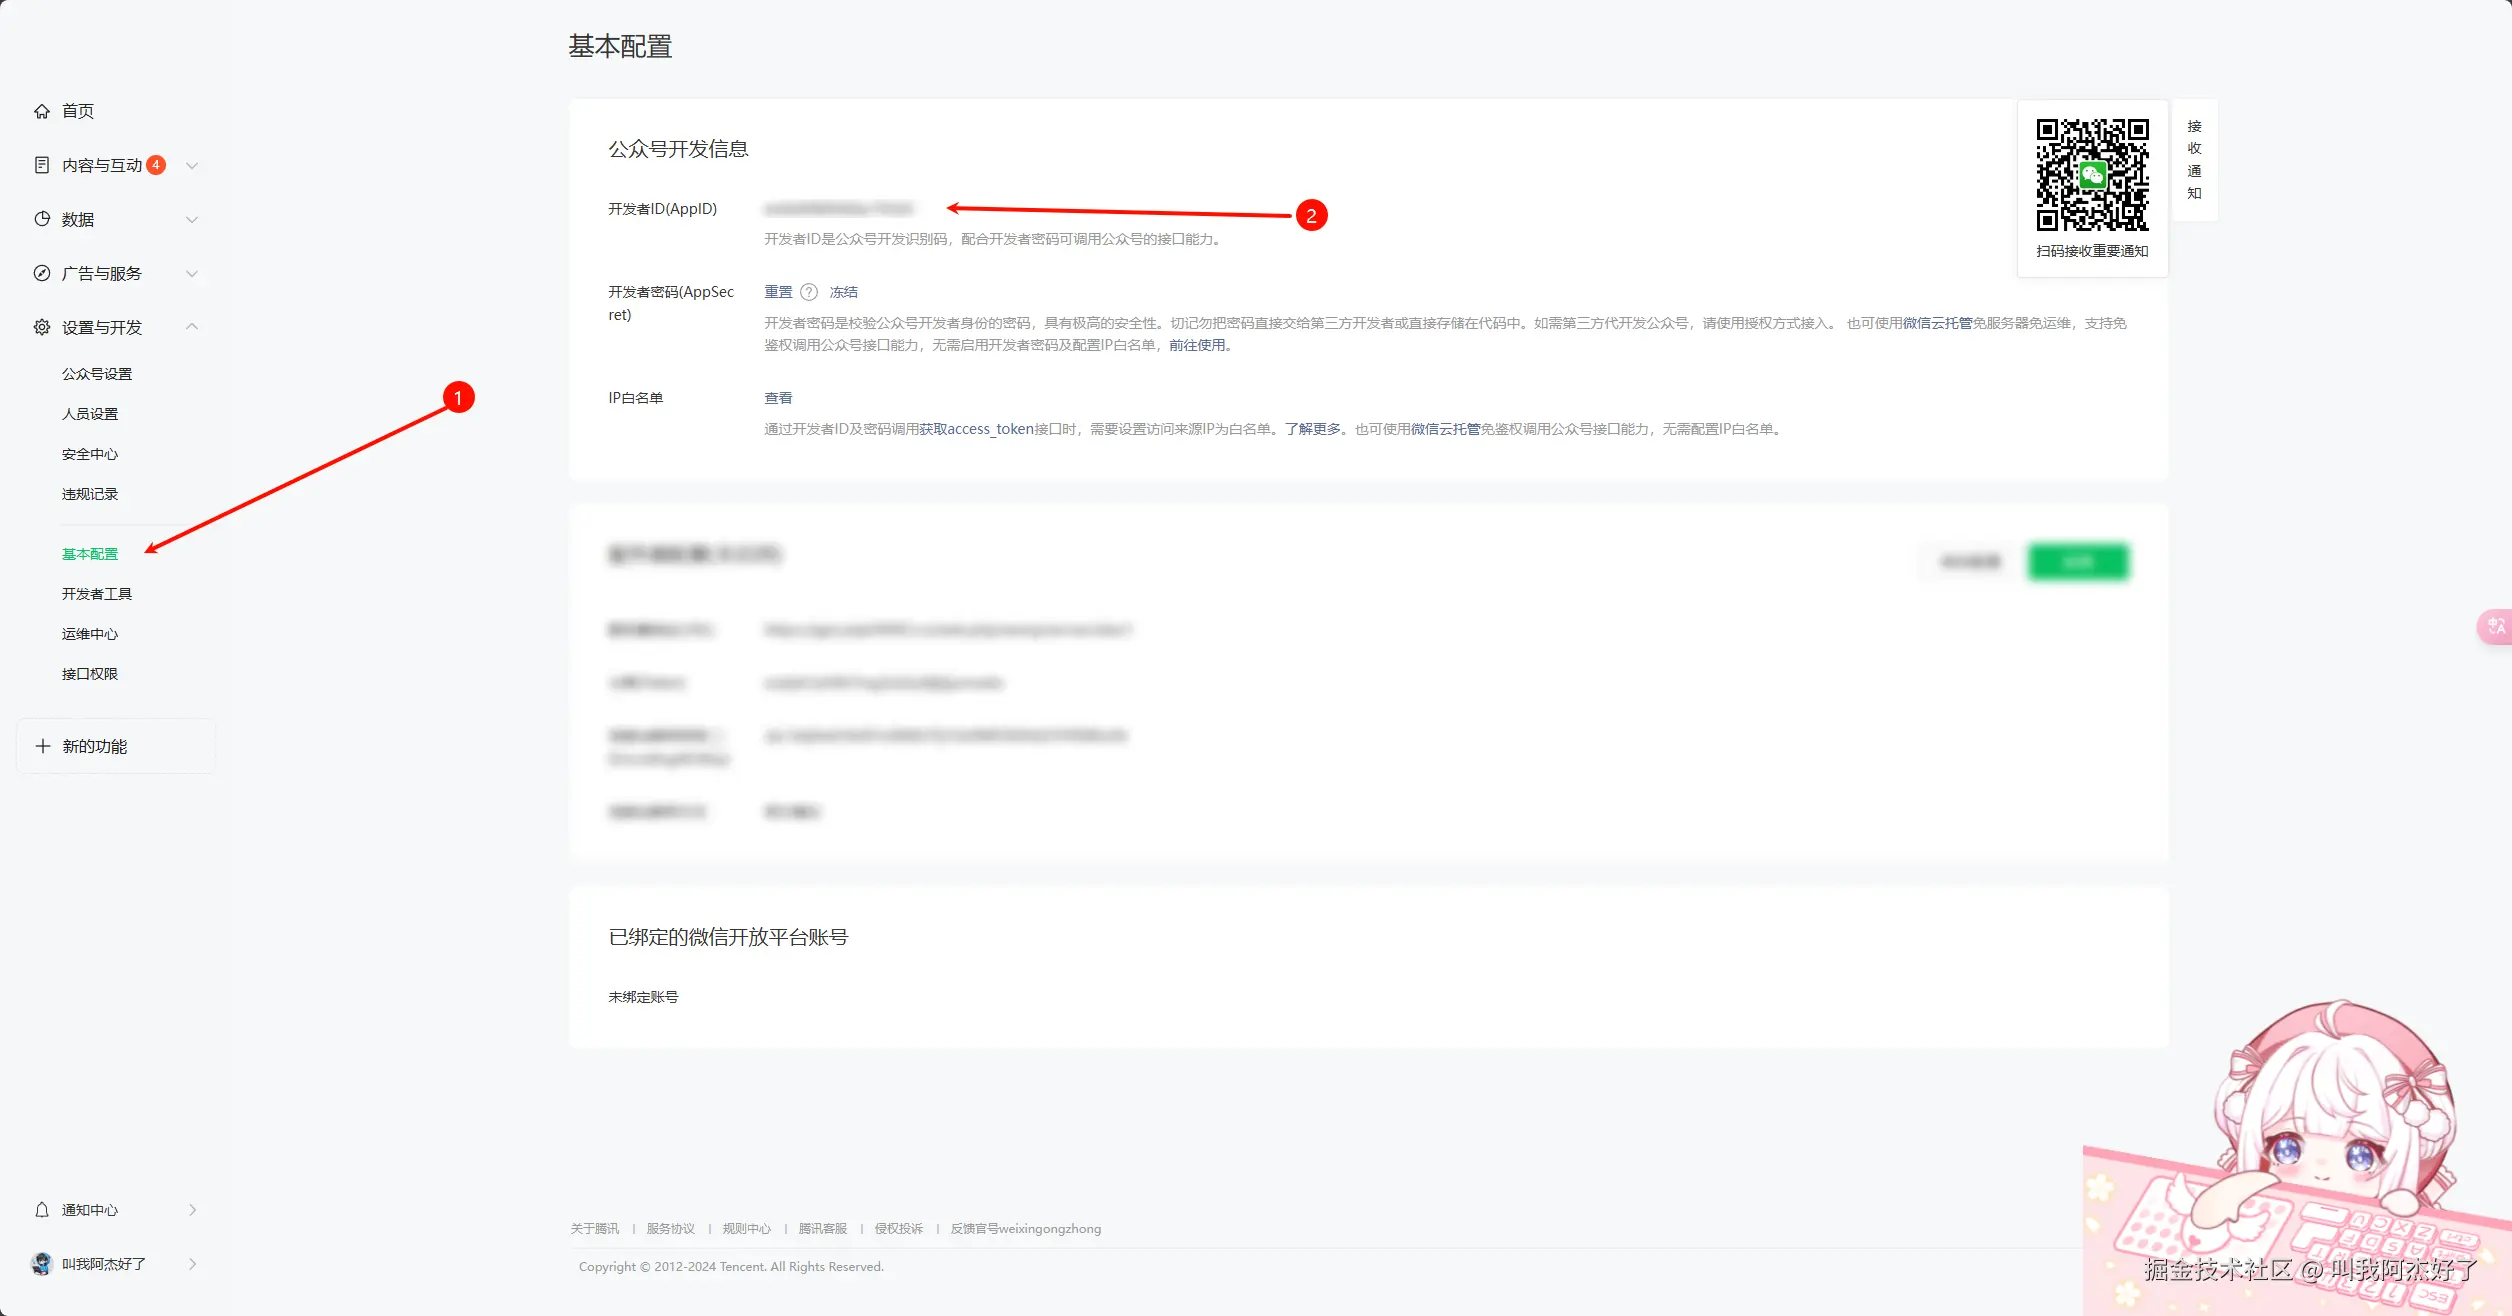The image size is (2512, 1316).
Task: Click the document icon for 内容与互动
Action: point(42,165)
